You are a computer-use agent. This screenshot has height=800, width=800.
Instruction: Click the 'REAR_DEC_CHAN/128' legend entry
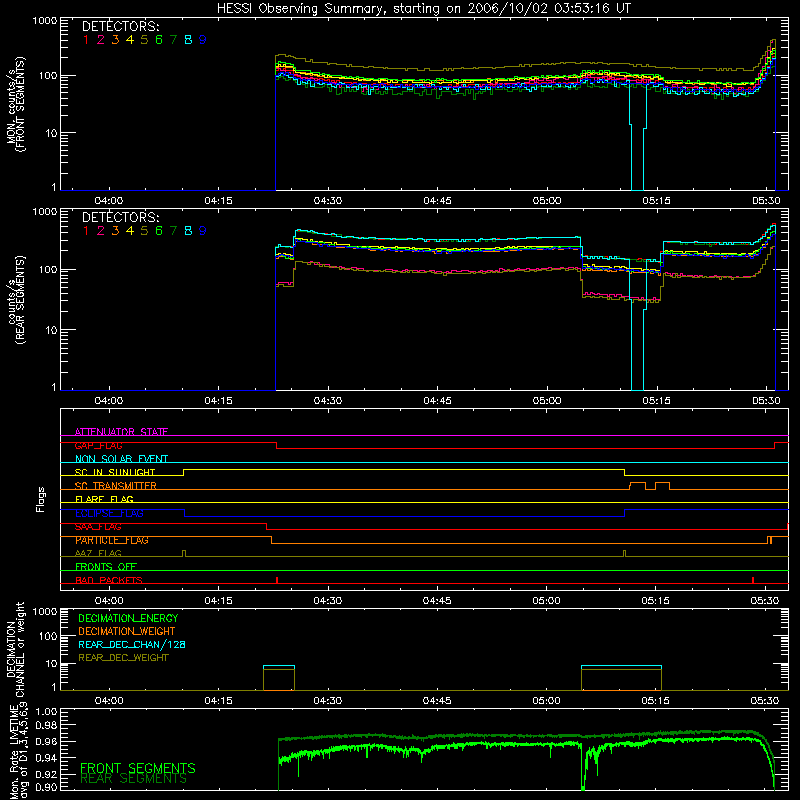tap(132, 644)
